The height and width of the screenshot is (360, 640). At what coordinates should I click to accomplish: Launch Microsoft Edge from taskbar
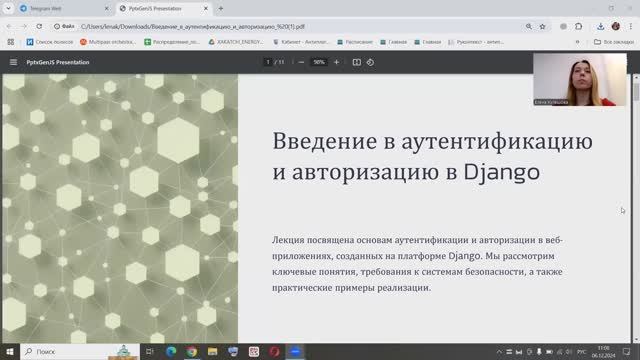coord(171,351)
